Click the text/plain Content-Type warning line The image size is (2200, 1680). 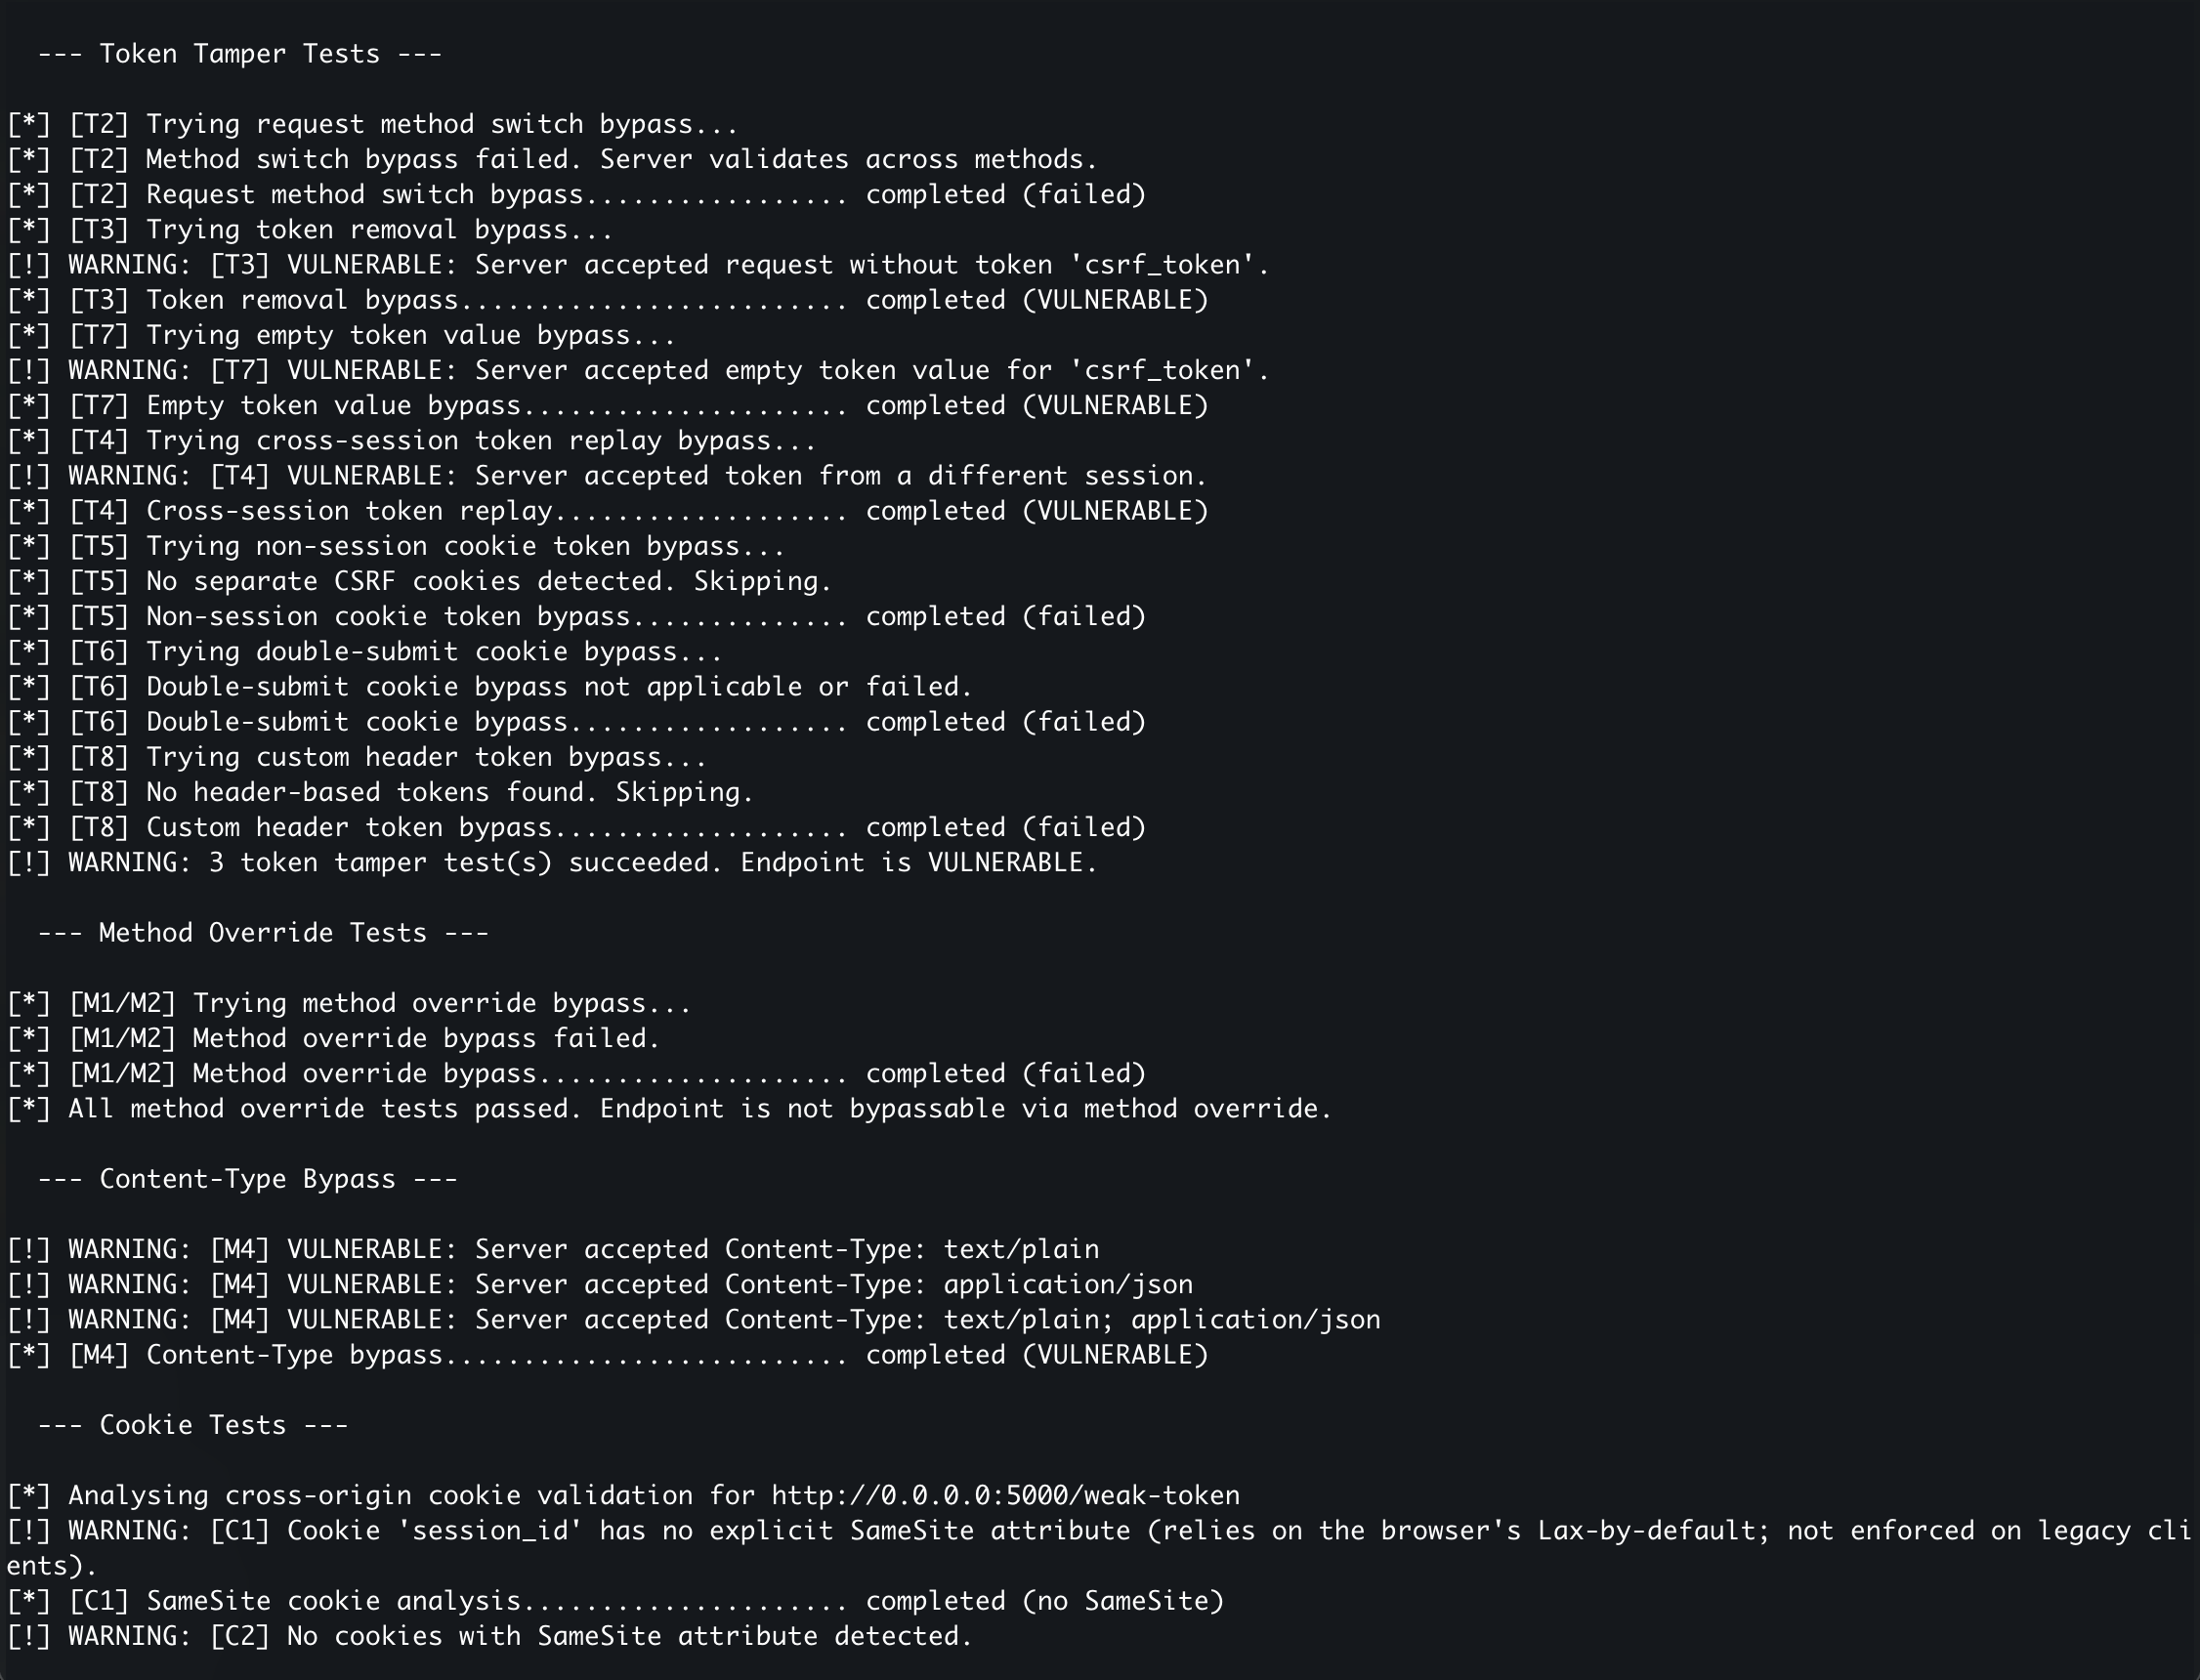click(x=553, y=1249)
